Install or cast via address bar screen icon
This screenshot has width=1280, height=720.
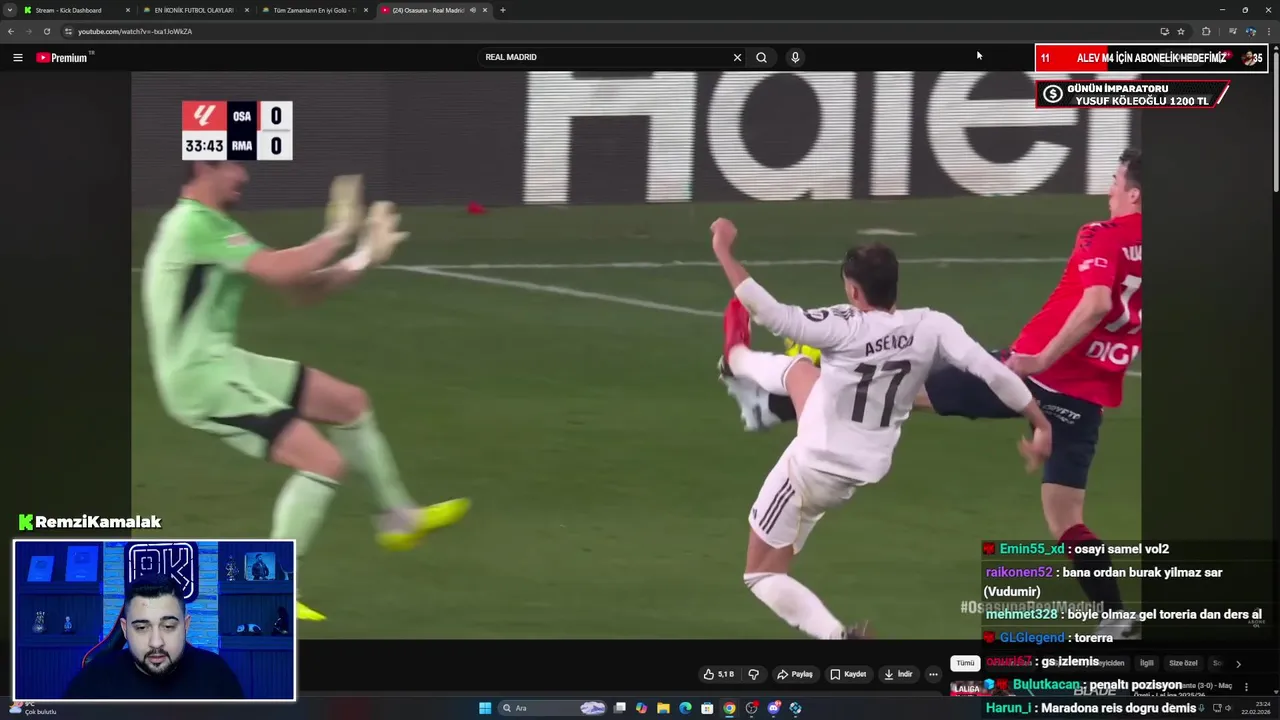click(x=1164, y=31)
